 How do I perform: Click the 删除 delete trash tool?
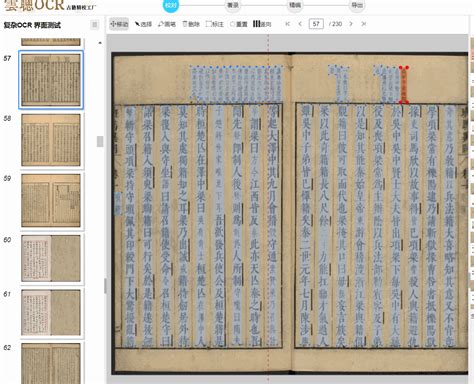(191, 24)
